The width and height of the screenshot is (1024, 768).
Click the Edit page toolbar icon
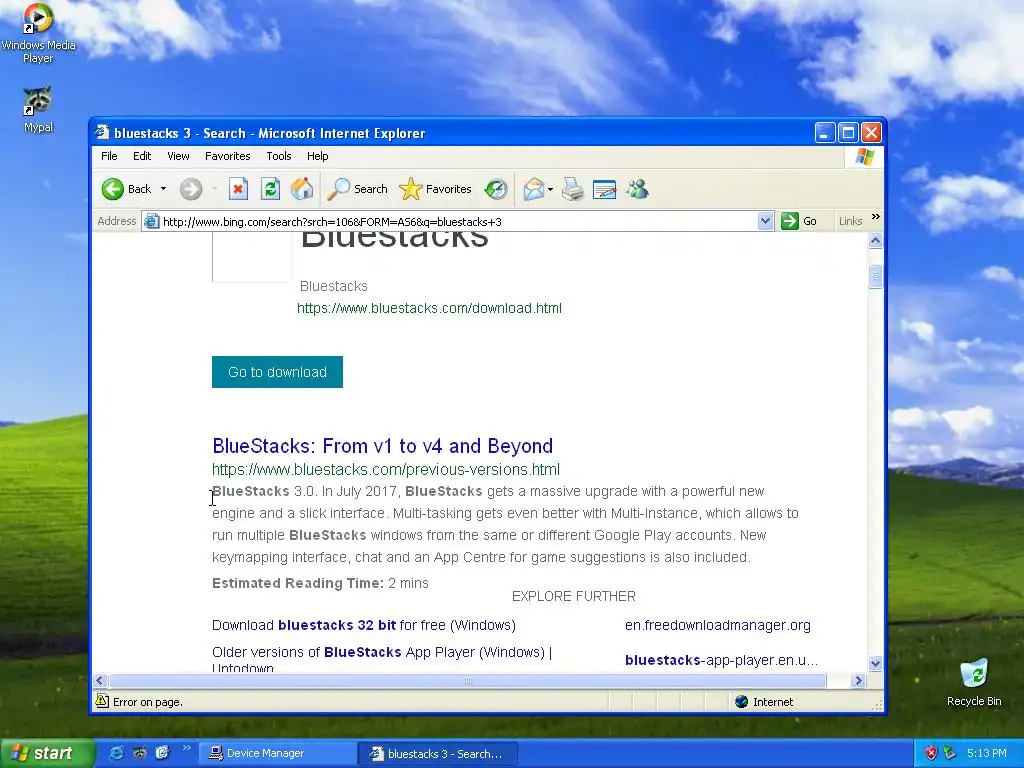[604, 189]
